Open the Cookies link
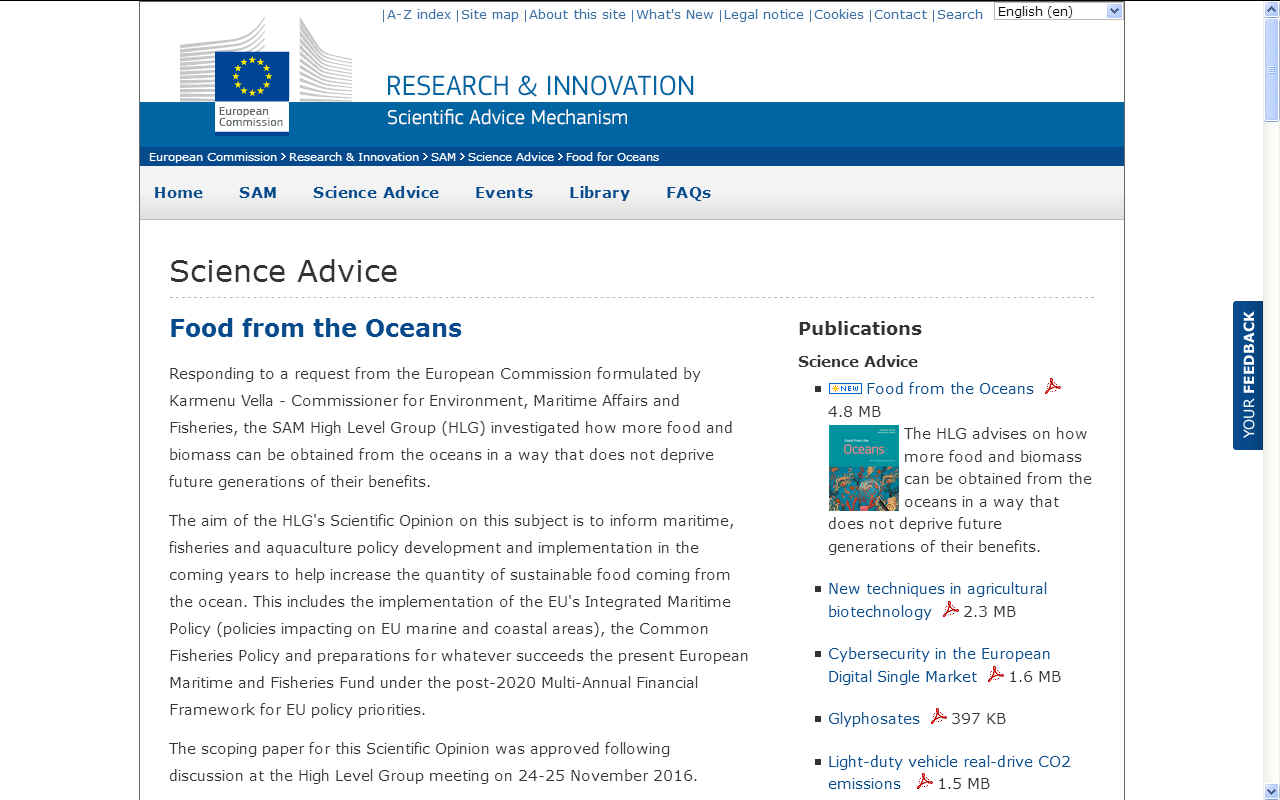Viewport: 1280px width, 800px height. [839, 14]
